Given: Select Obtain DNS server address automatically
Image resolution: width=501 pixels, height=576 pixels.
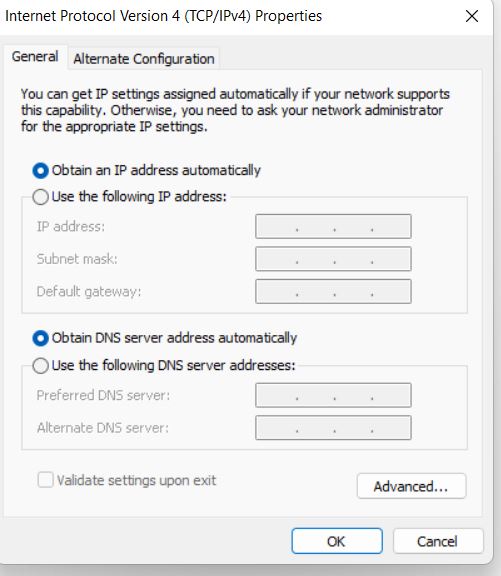Looking at the screenshot, I should (x=40, y=338).
